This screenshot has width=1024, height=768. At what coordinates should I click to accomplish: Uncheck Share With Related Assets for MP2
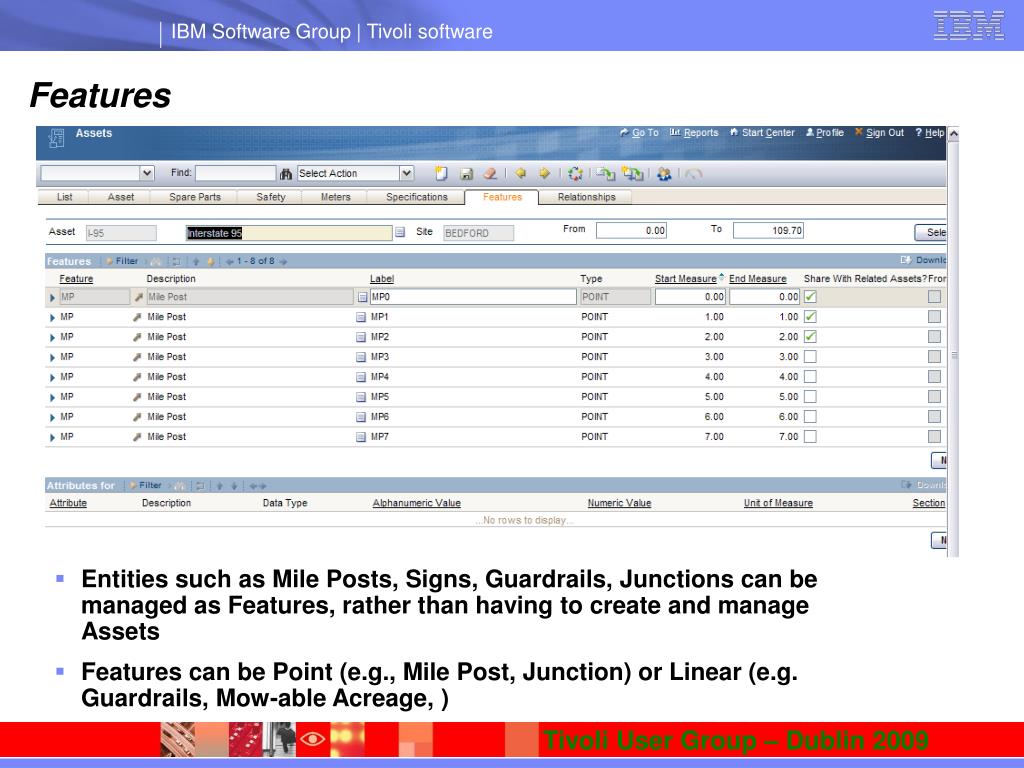(x=810, y=337)
